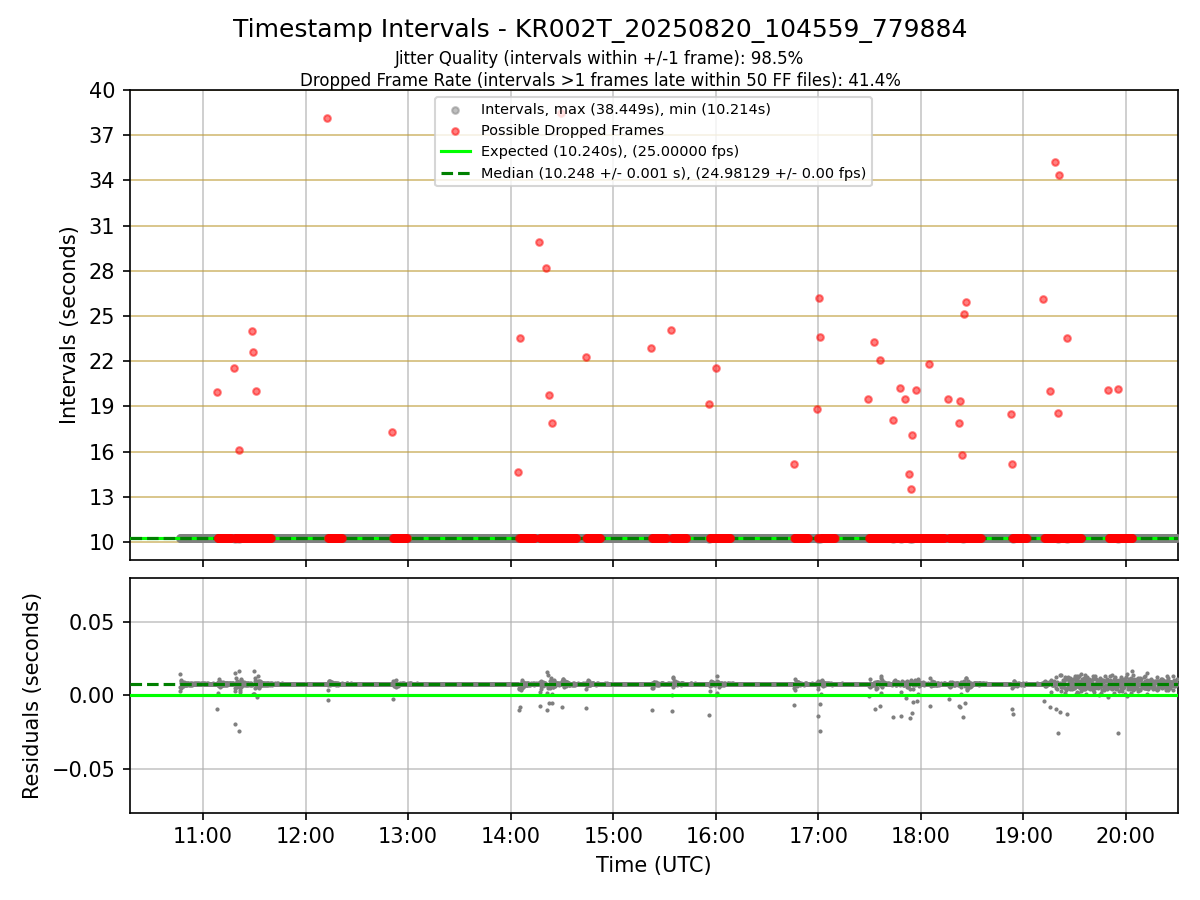Click the x-axis tick label '20:00'
This screenshot has width=1200, height=900.
click(x=1126, y=833)
